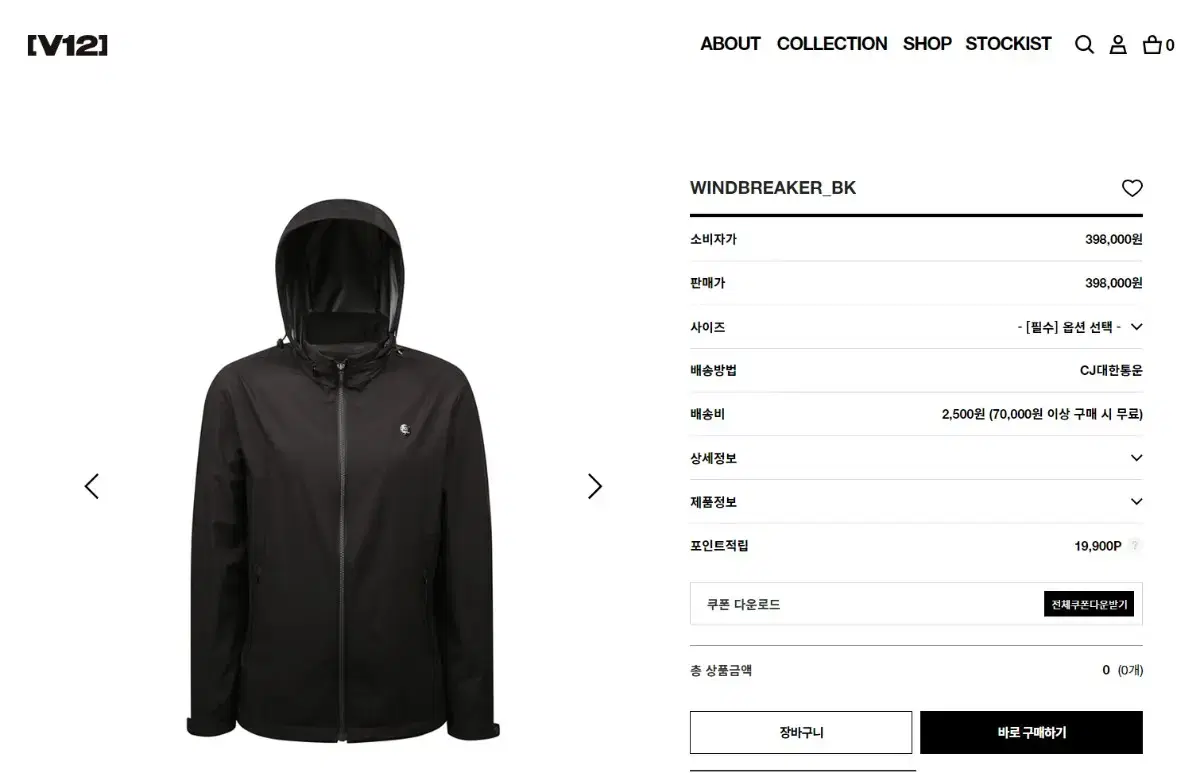Show next product image arrow
The image size is (1200, 773).
[x=595, y=486]
